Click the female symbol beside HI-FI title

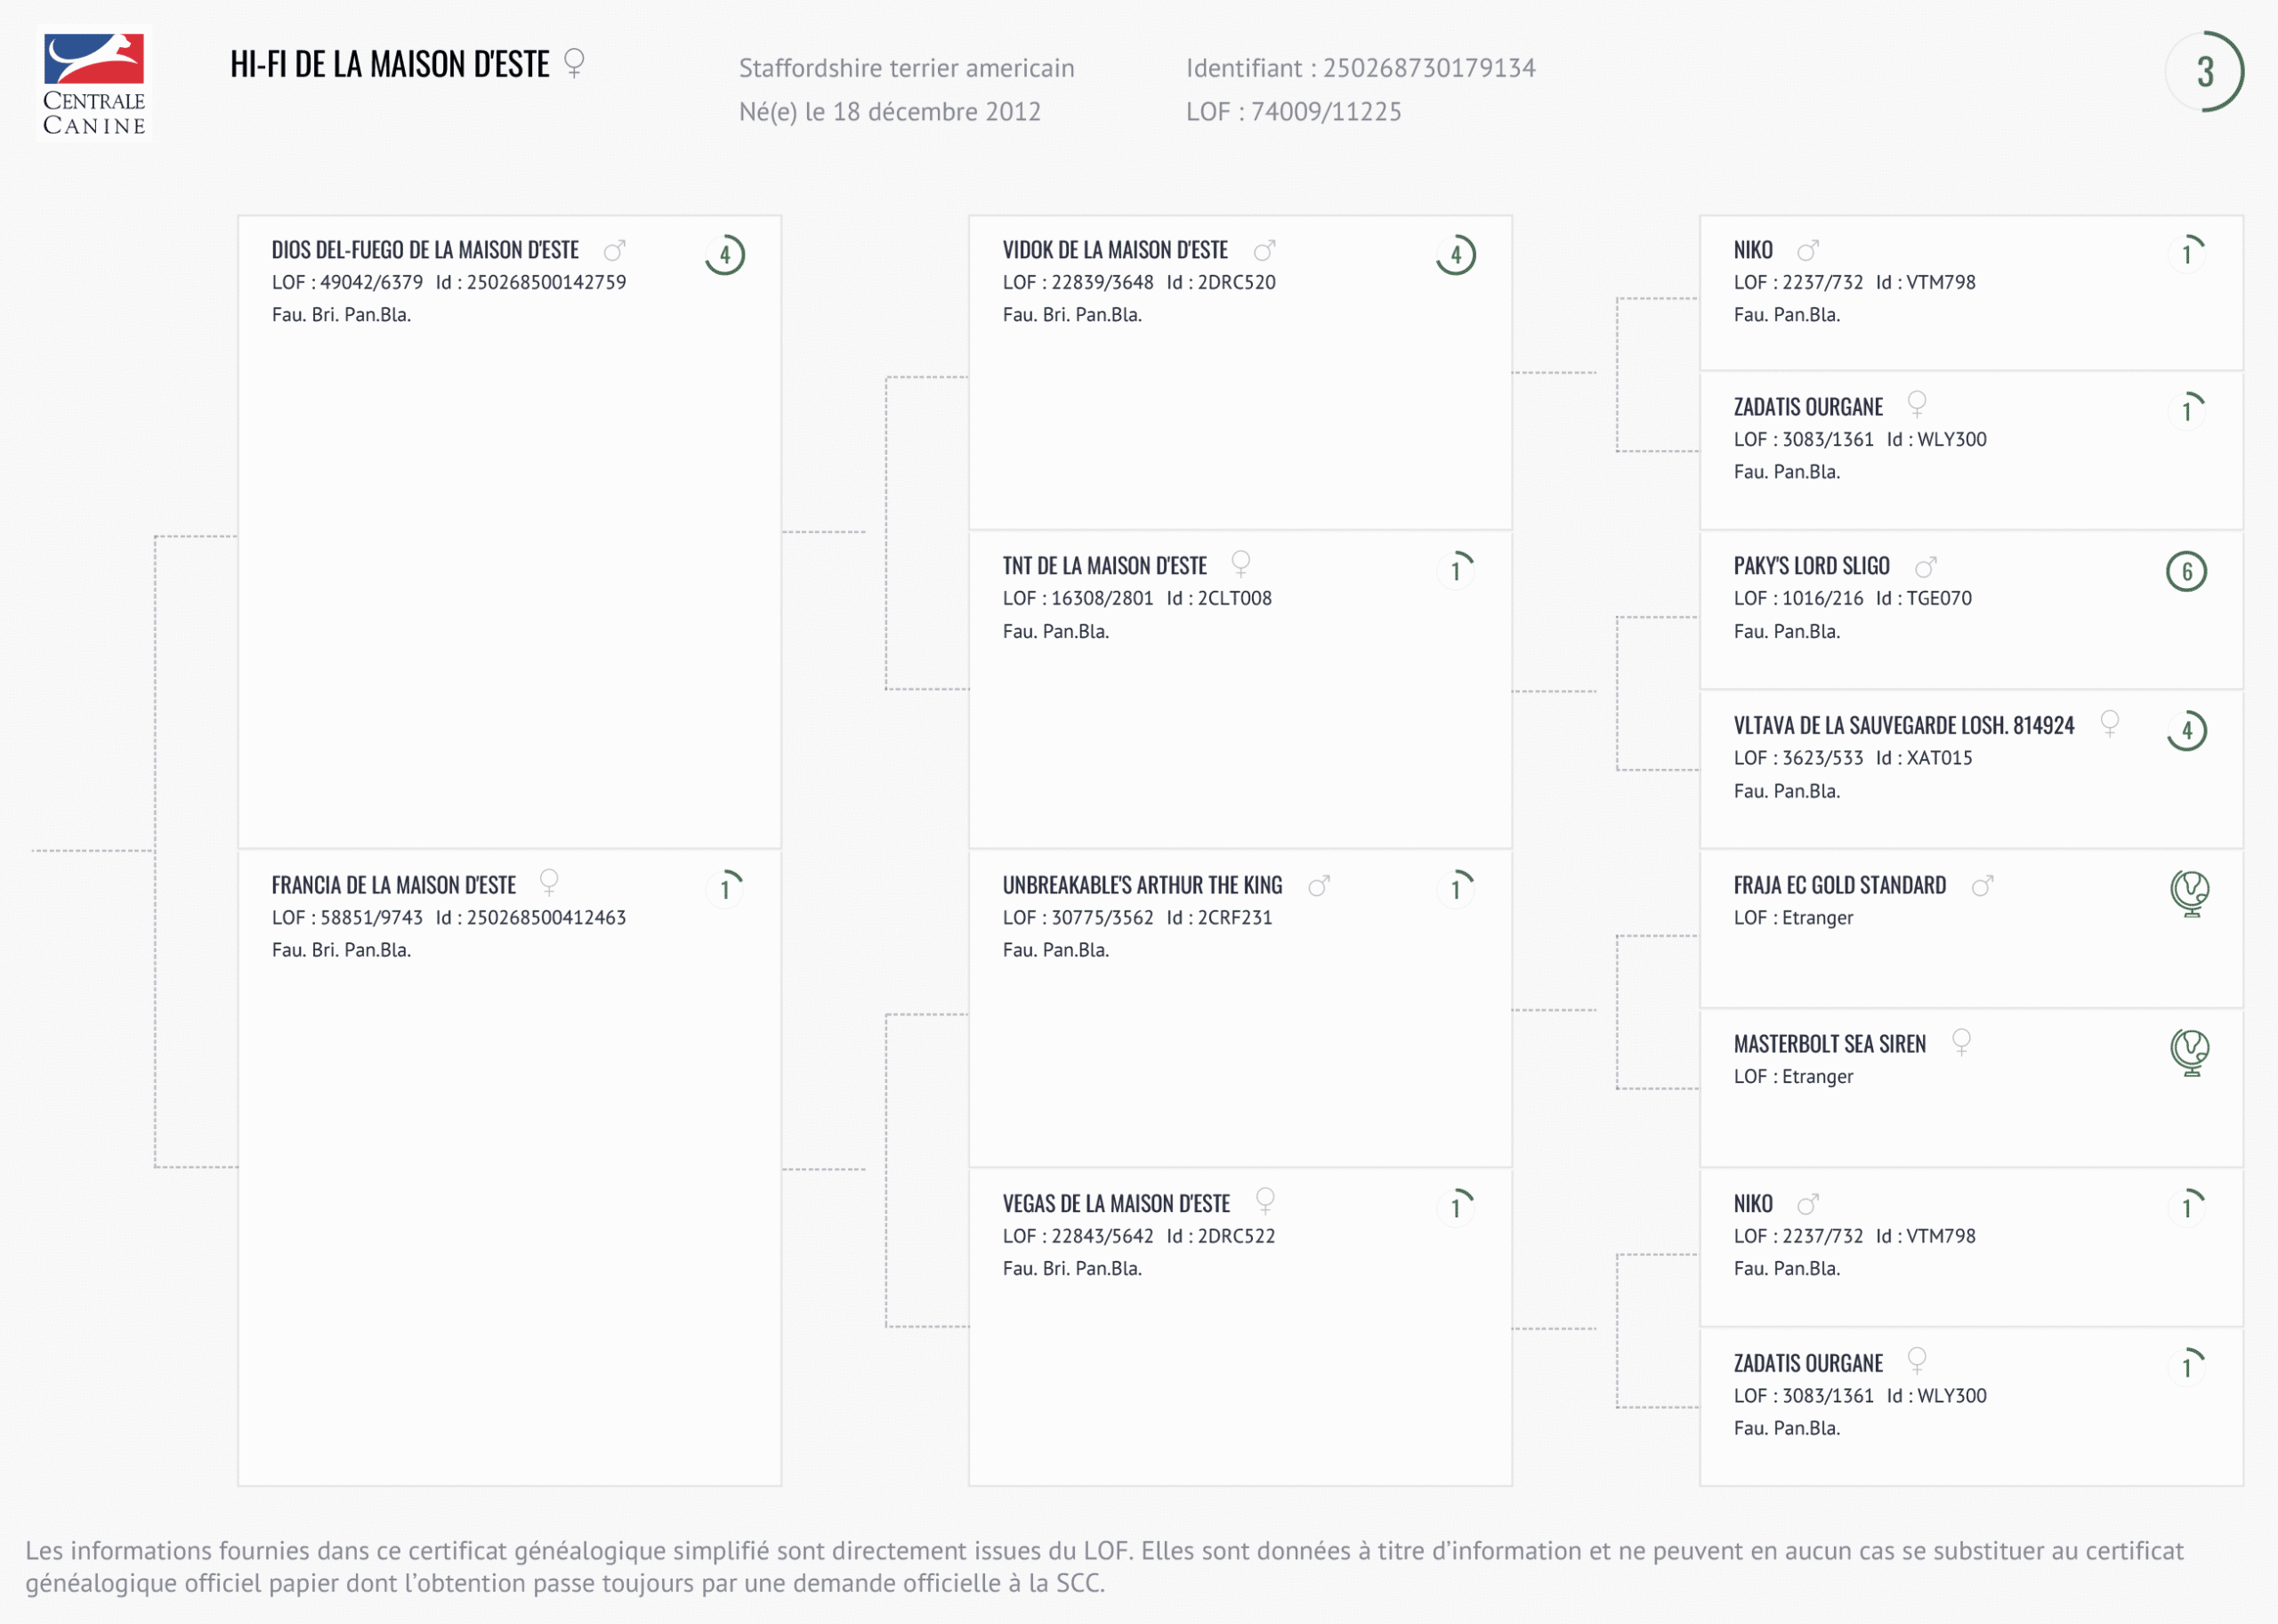(x=574, y=63)
